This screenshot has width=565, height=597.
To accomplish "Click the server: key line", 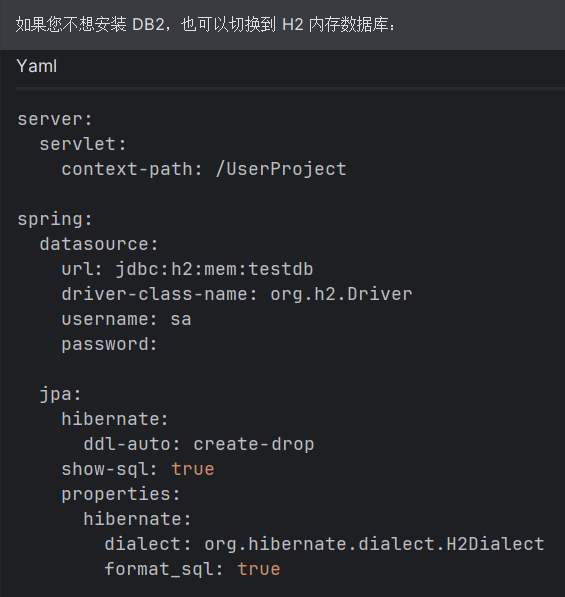I will click(55, 119).
